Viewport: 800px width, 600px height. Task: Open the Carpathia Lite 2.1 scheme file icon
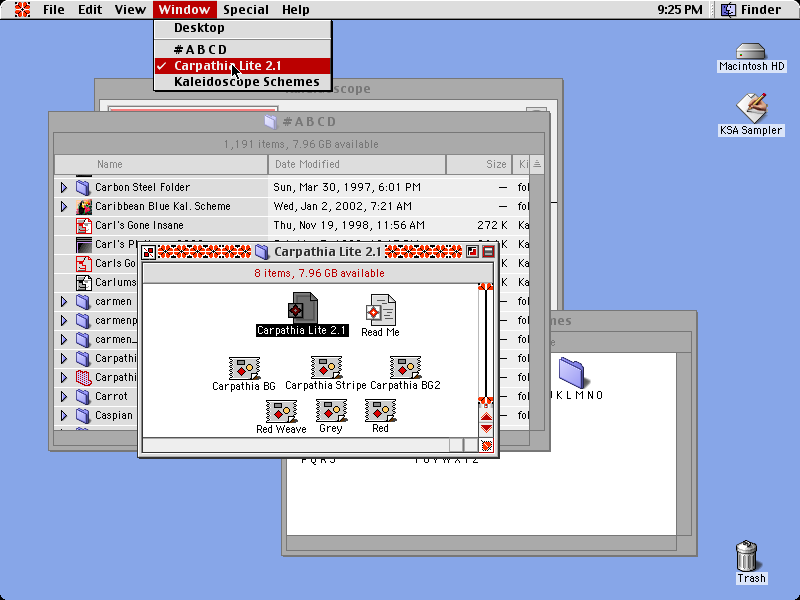pyautogui.click(x=303, y=308)
